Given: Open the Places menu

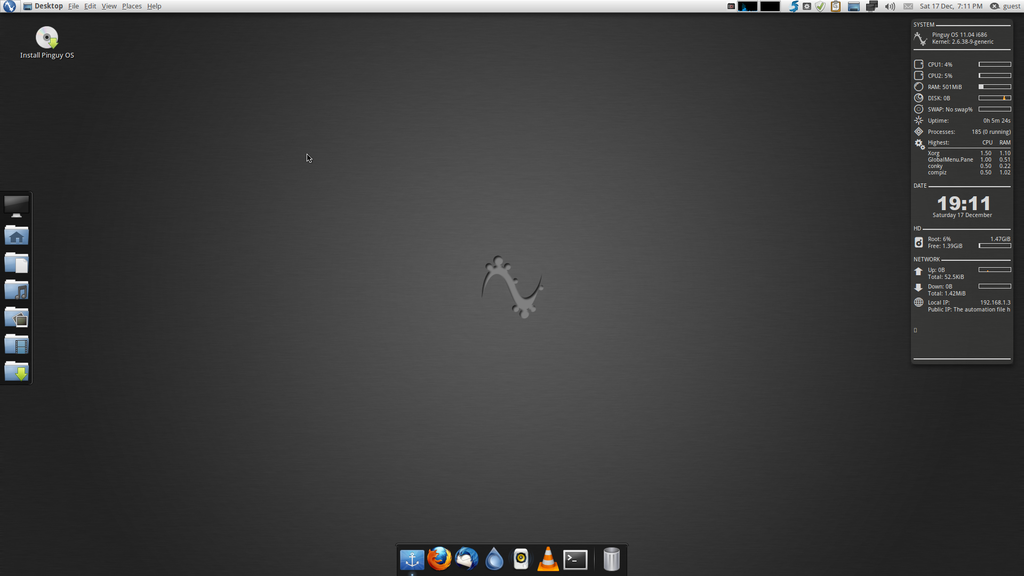Looking at the screenshot, I should (x=131, y=6).
